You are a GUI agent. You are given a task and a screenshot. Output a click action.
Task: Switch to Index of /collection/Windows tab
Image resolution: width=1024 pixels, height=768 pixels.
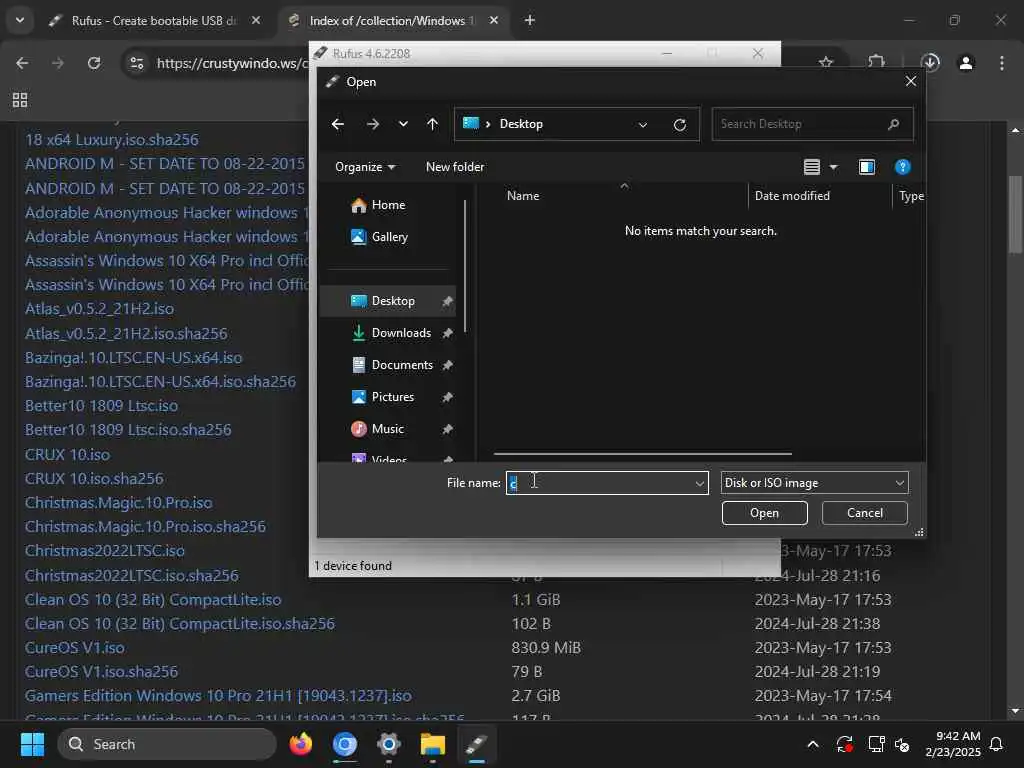click(394, 21)
